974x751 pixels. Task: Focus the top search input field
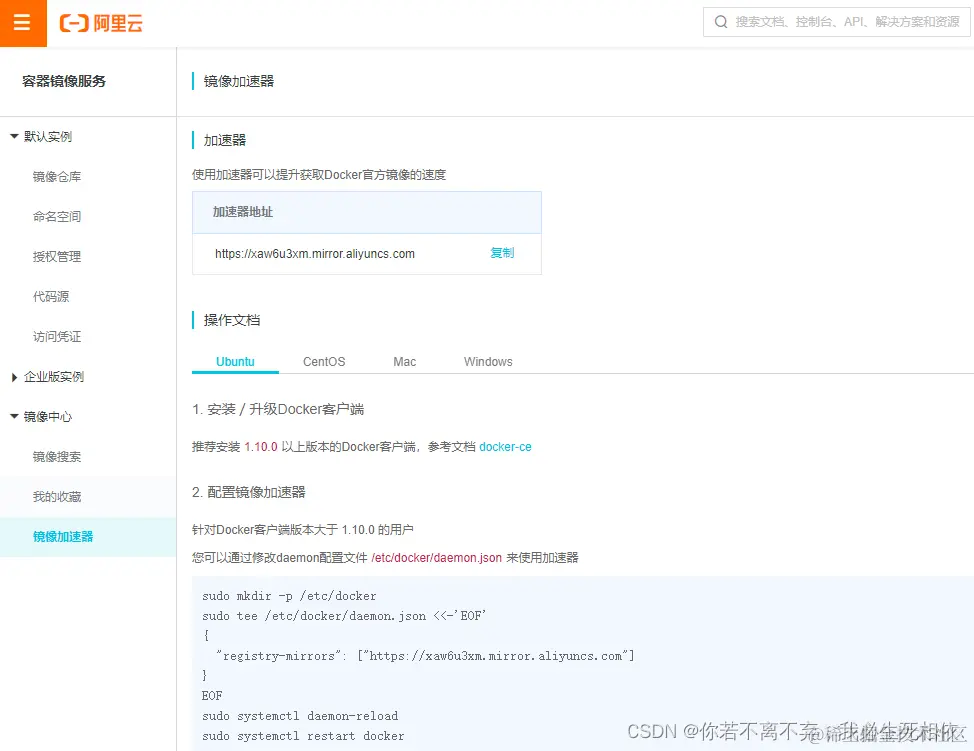tap(837, 22)
